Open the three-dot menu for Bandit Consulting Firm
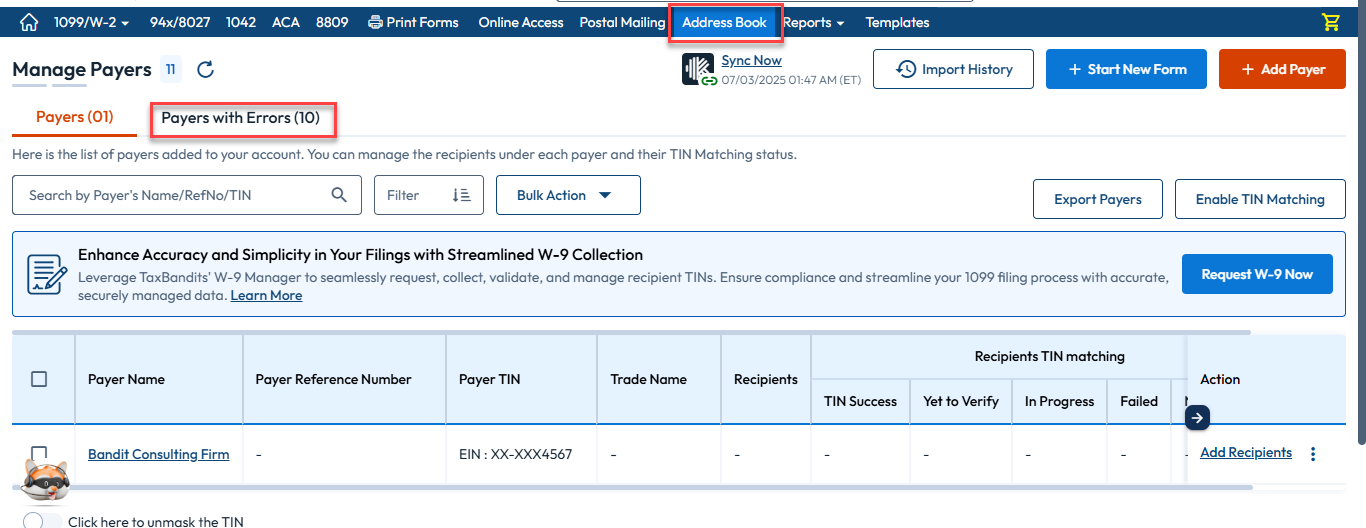 coord(1313,454)
